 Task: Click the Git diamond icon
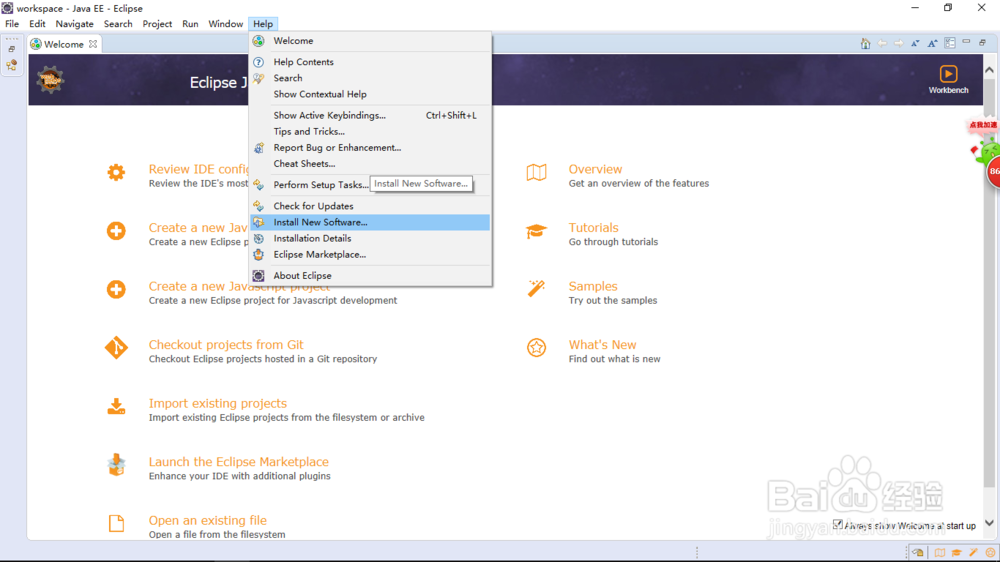coord(116,348)
